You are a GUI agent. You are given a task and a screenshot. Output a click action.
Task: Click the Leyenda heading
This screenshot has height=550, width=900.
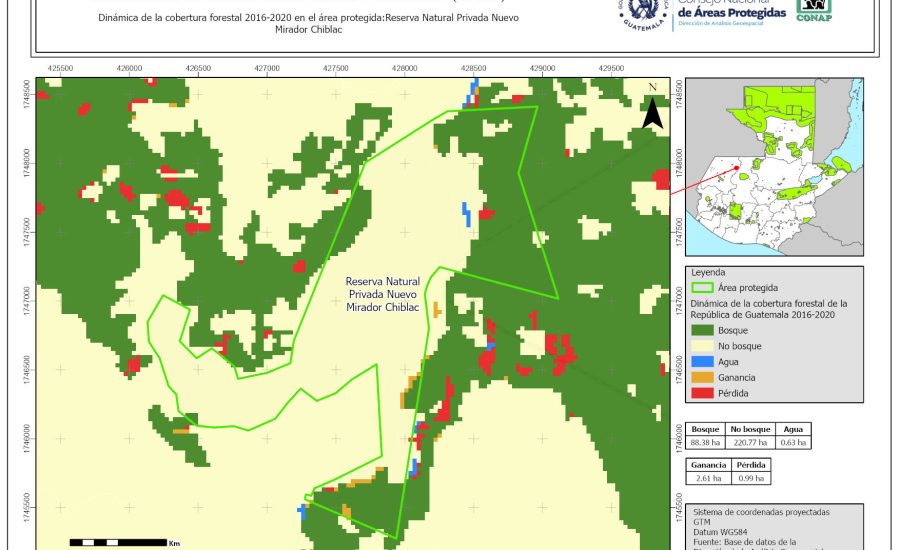point(707,271)
